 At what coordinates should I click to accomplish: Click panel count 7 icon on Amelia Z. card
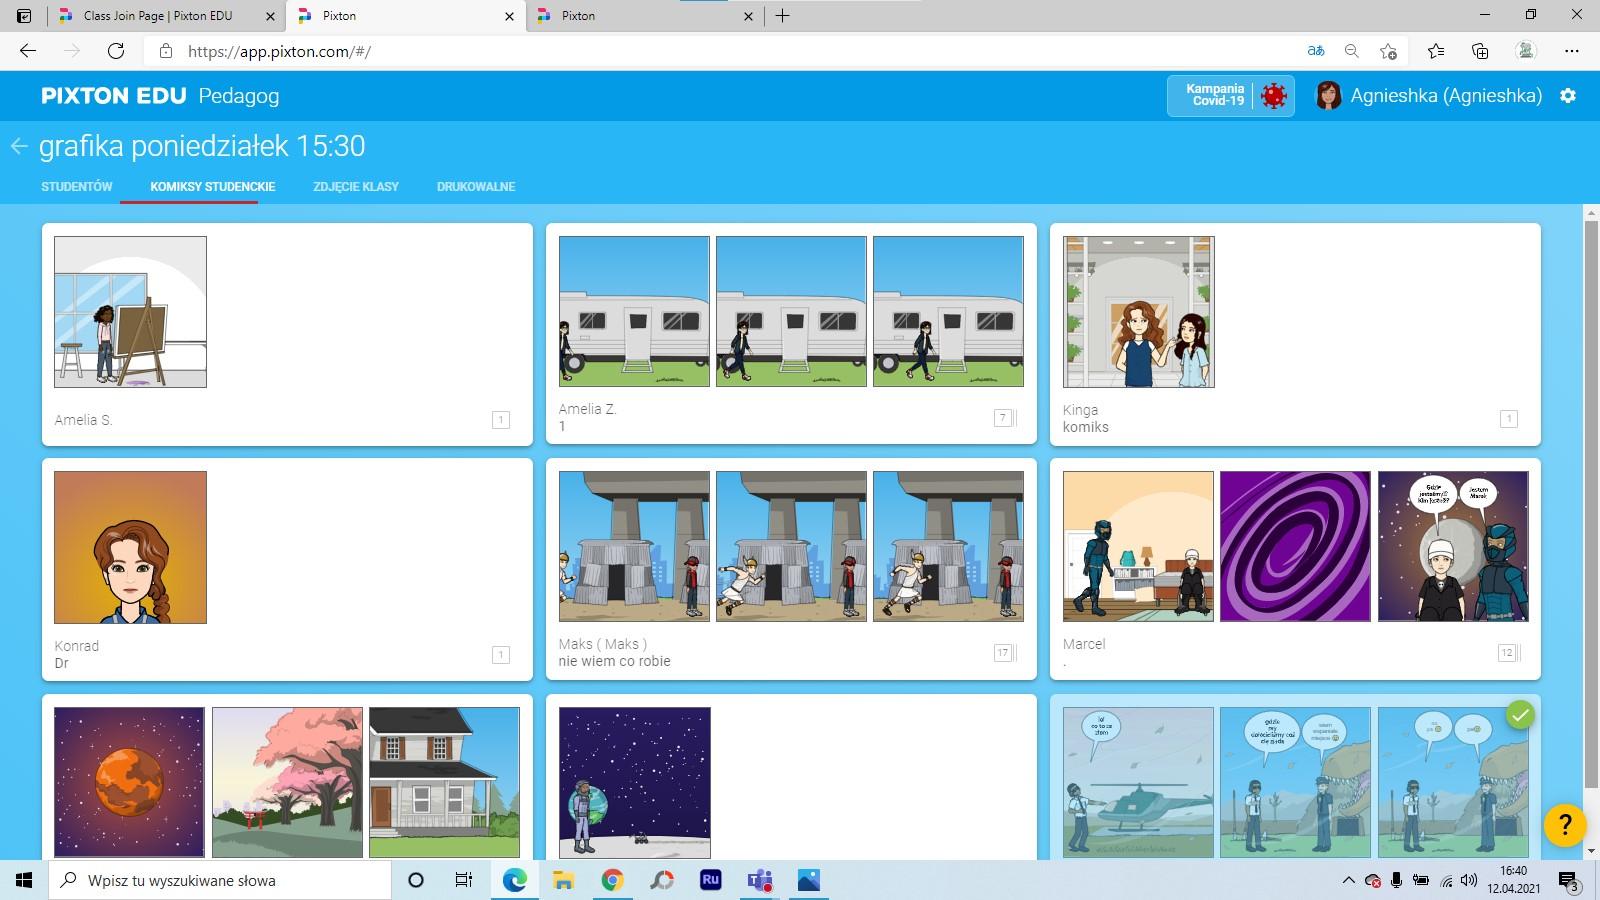[x=1004, y=418]
